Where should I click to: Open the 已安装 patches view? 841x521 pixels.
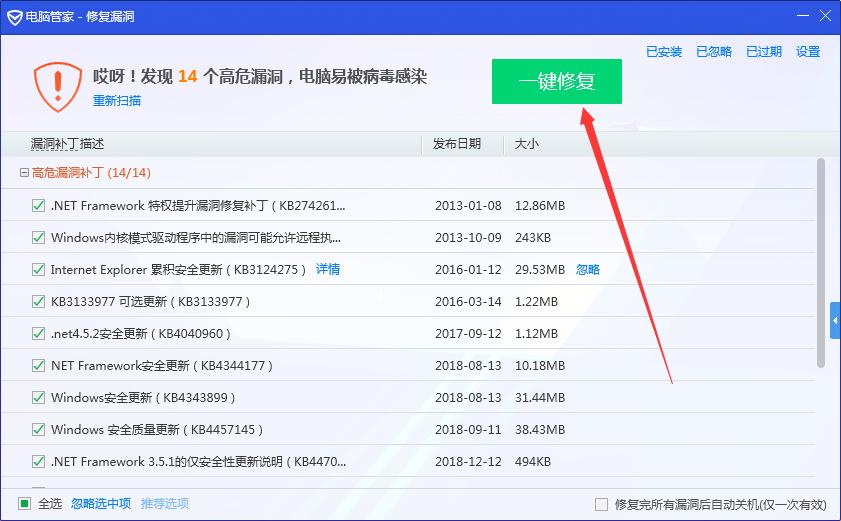coord(663,52)
